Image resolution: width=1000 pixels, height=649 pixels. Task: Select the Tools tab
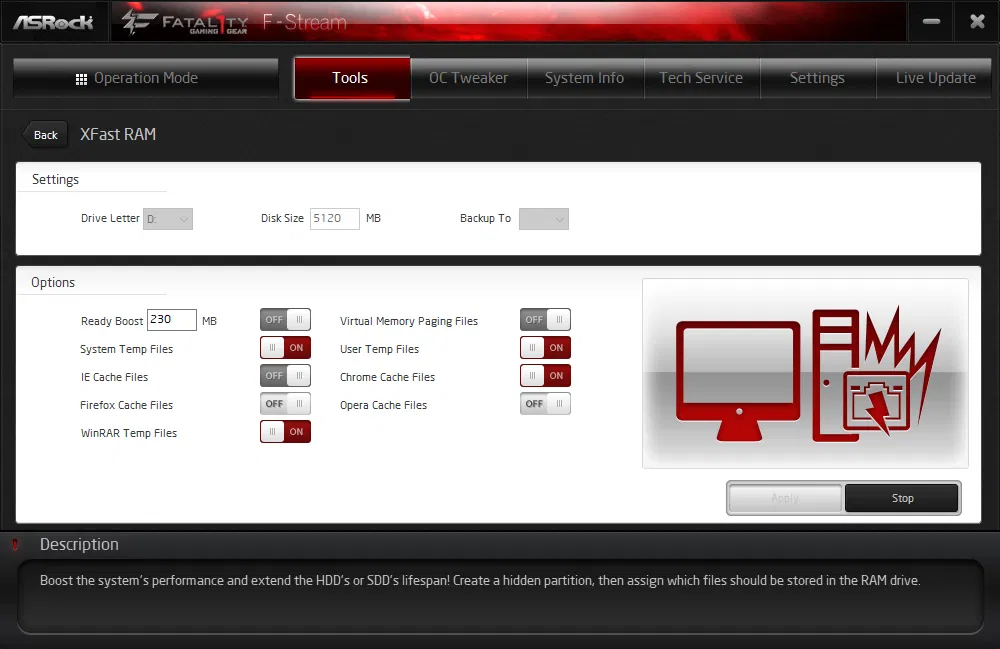click(352, 78)
